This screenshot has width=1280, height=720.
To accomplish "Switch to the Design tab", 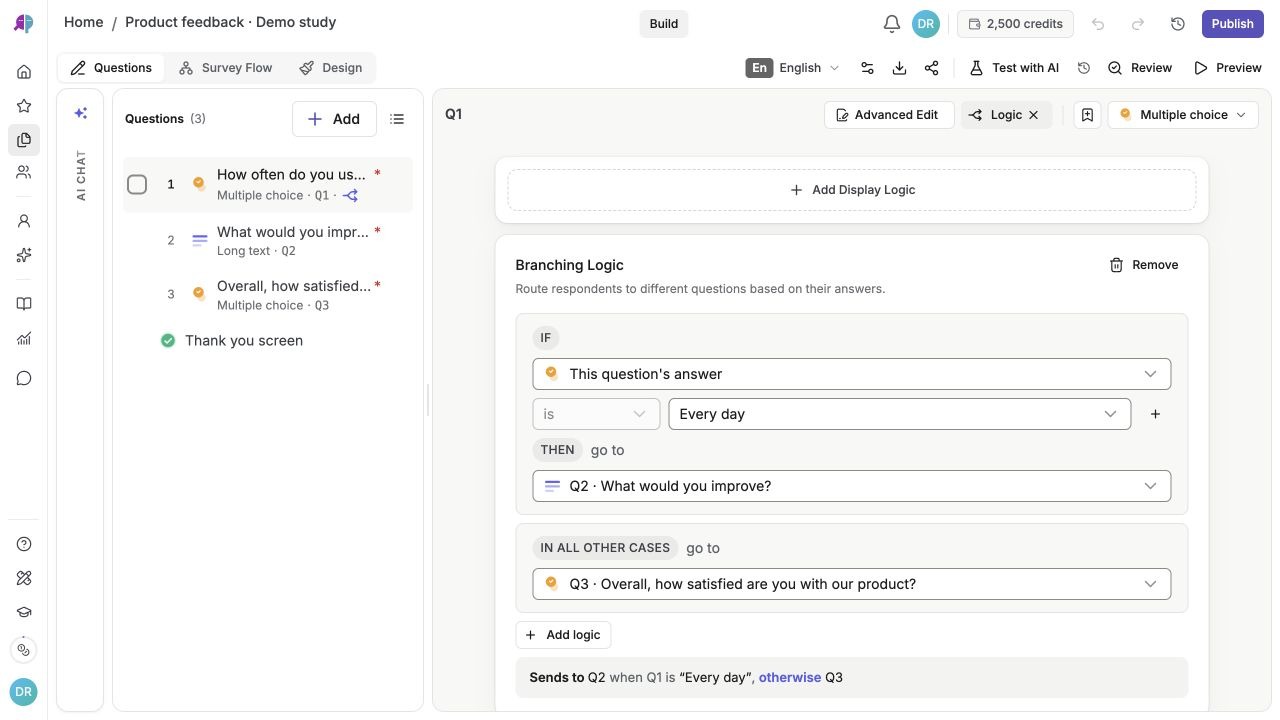I will [x=331, y=68].
